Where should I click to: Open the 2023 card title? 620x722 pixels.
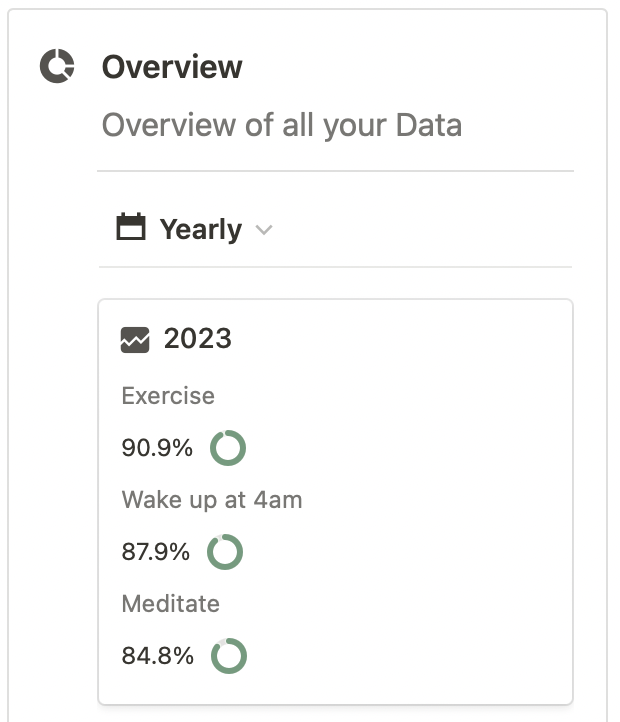pyautogui.click(x=198, y=339)
